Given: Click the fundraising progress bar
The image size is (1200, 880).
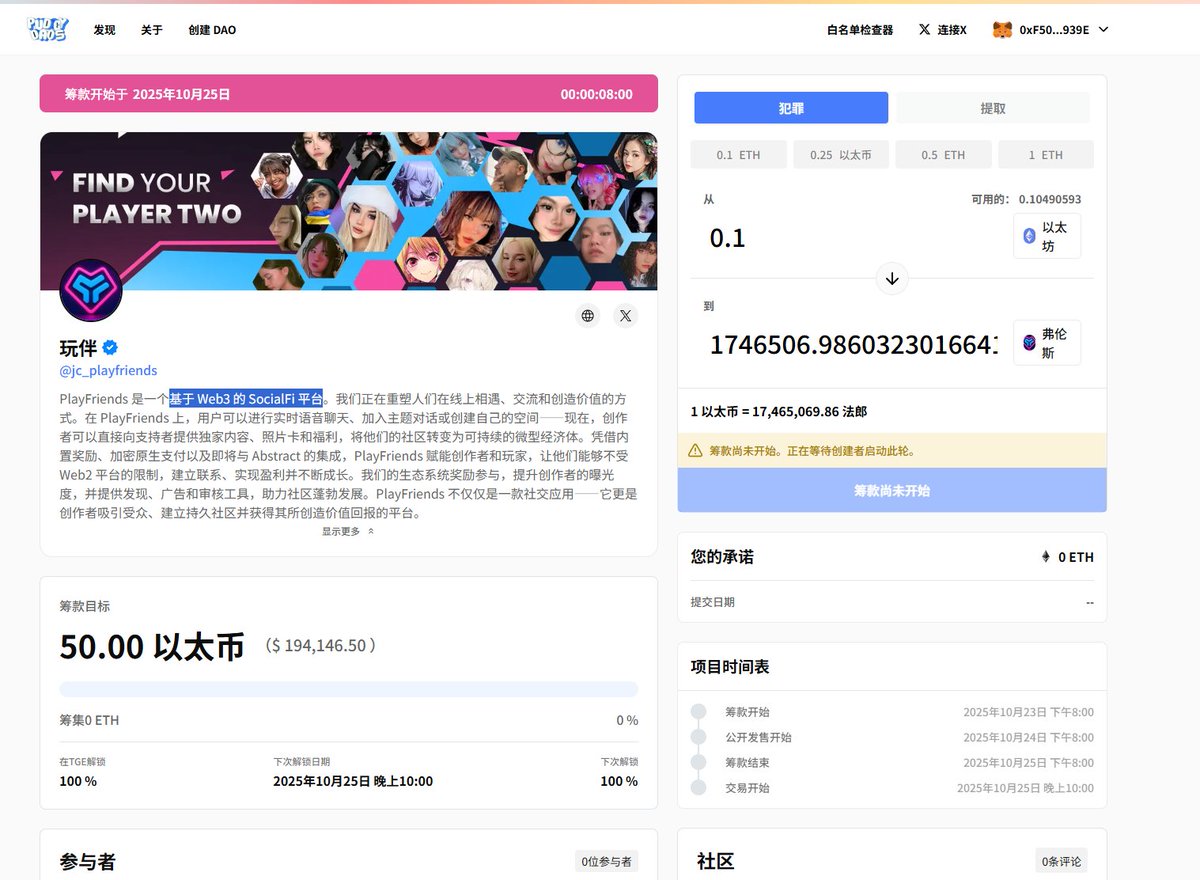Looking at the screenshot, I should 348,689.
